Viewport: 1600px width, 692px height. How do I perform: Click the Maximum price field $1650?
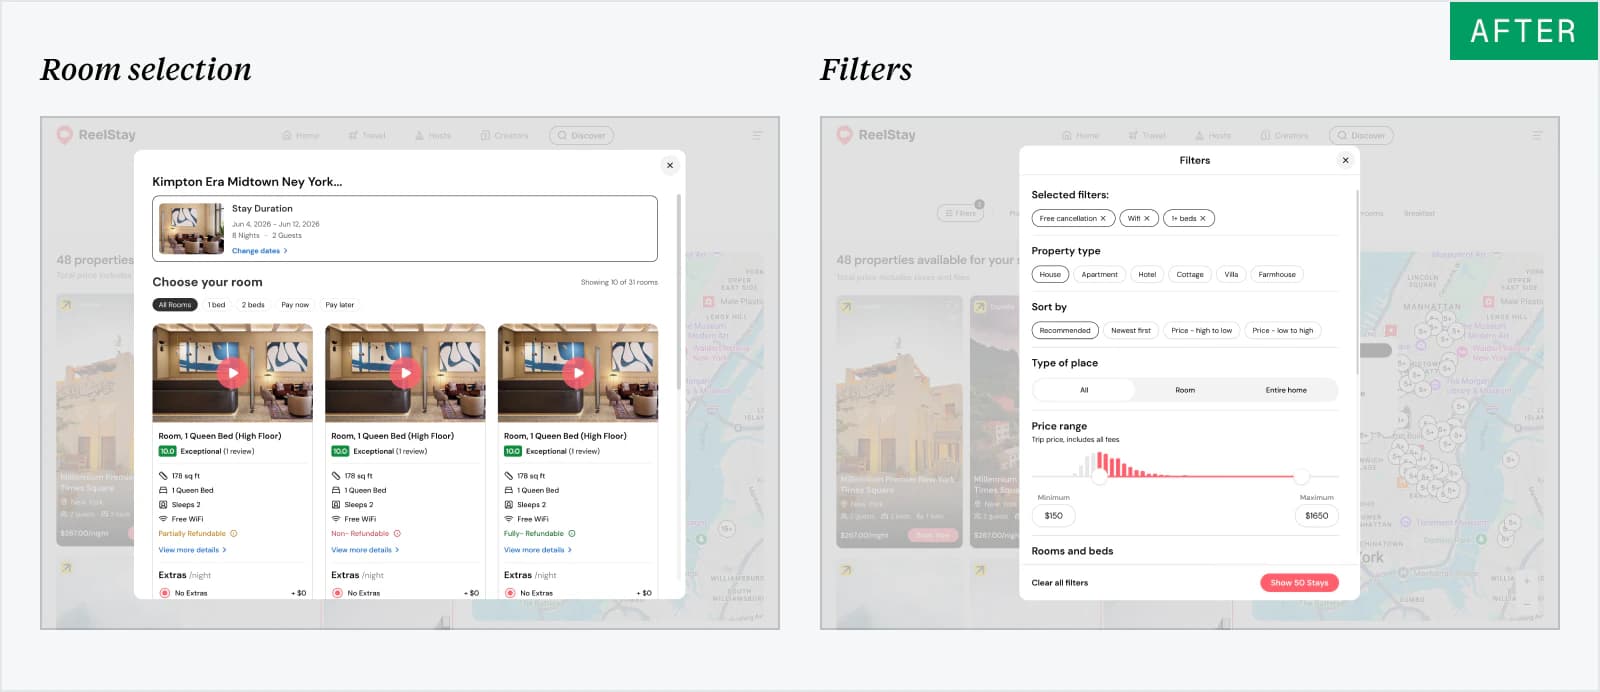click(x=1316, y=515)
